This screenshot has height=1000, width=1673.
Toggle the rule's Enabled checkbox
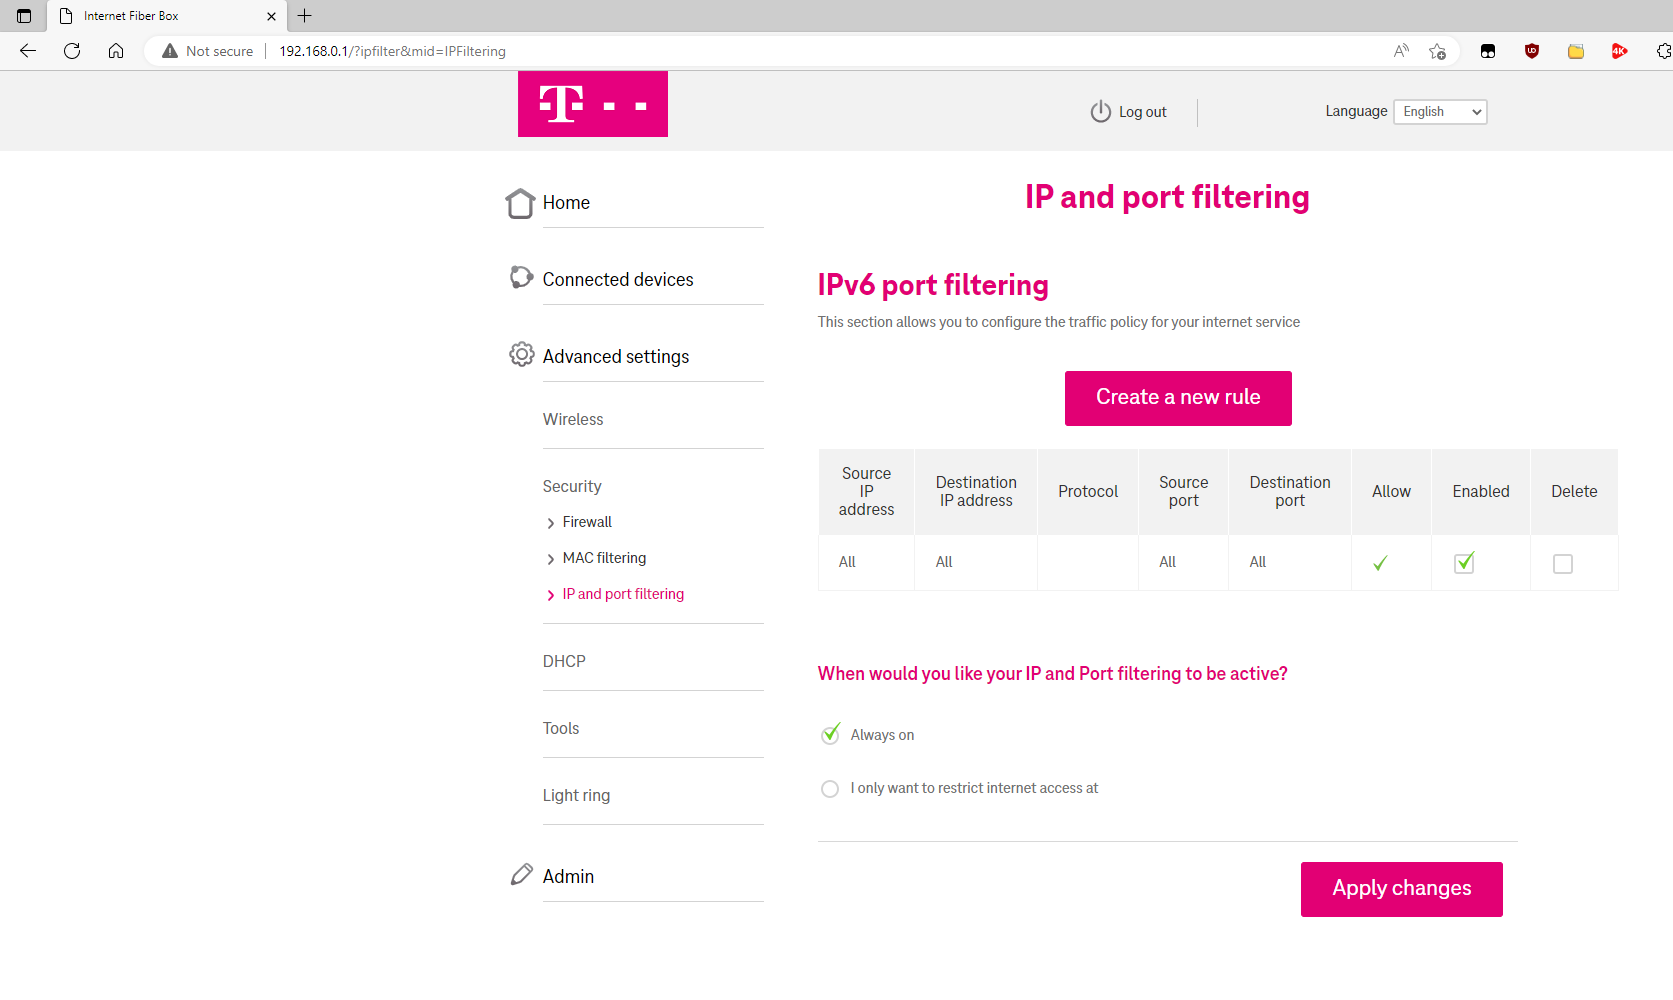pos(1464,563)
